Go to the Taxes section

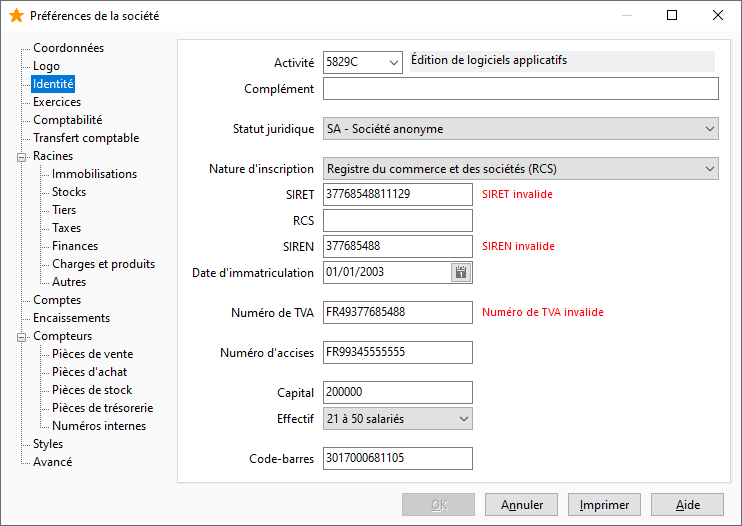(x=66, y=228)
